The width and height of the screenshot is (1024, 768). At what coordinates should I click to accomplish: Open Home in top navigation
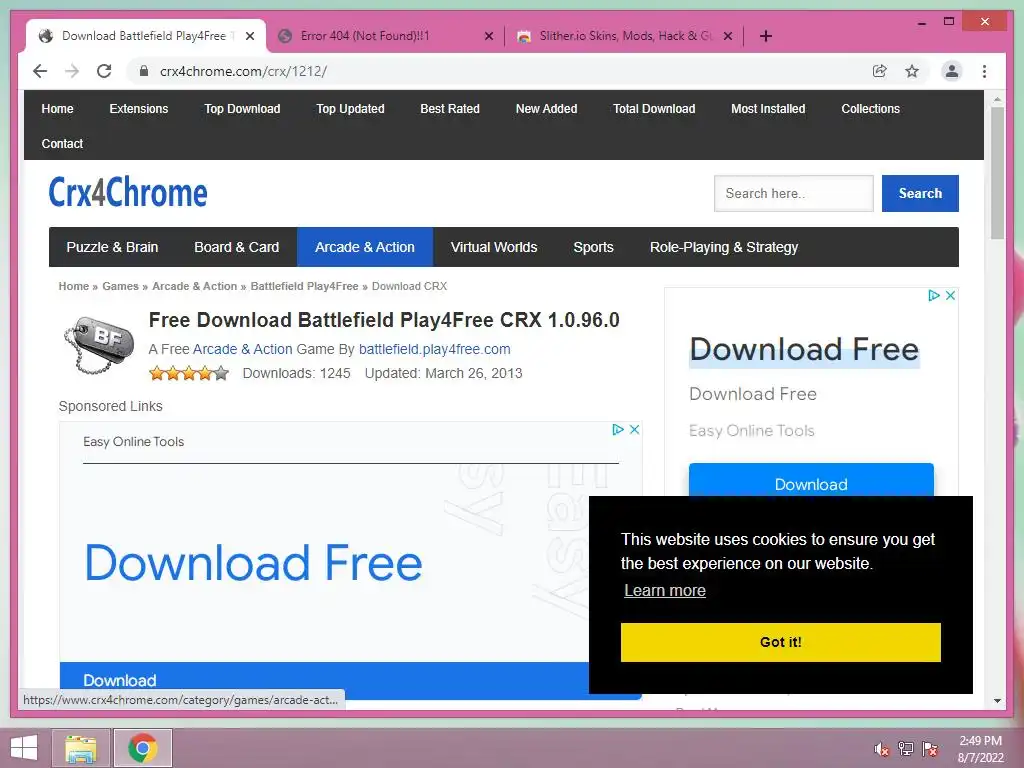tap(57, 109)
